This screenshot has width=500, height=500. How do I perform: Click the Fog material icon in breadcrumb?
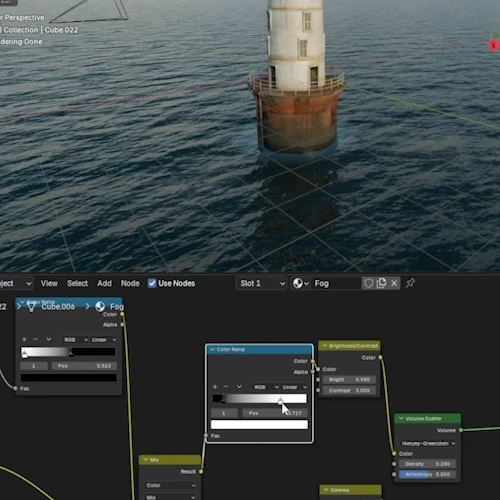[100, 306]
